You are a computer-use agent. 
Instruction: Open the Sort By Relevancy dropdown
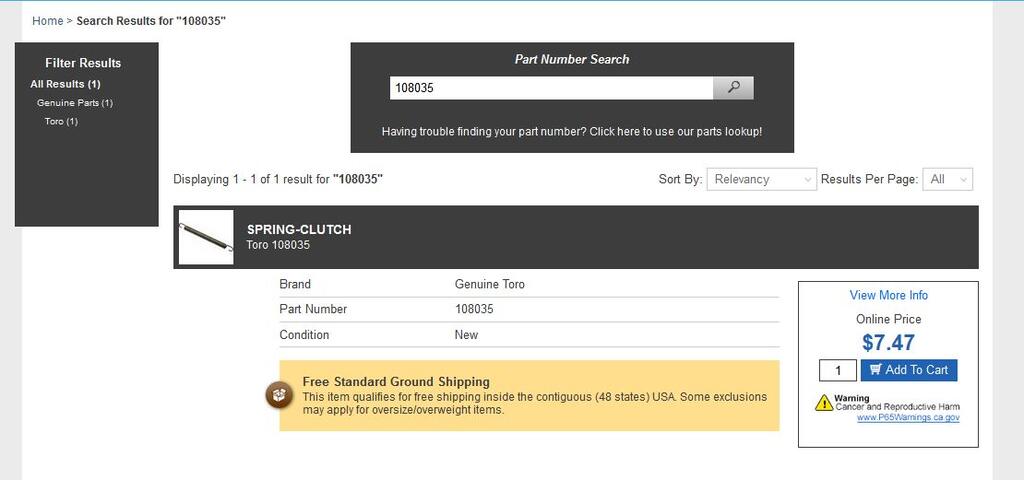point(761,179)
